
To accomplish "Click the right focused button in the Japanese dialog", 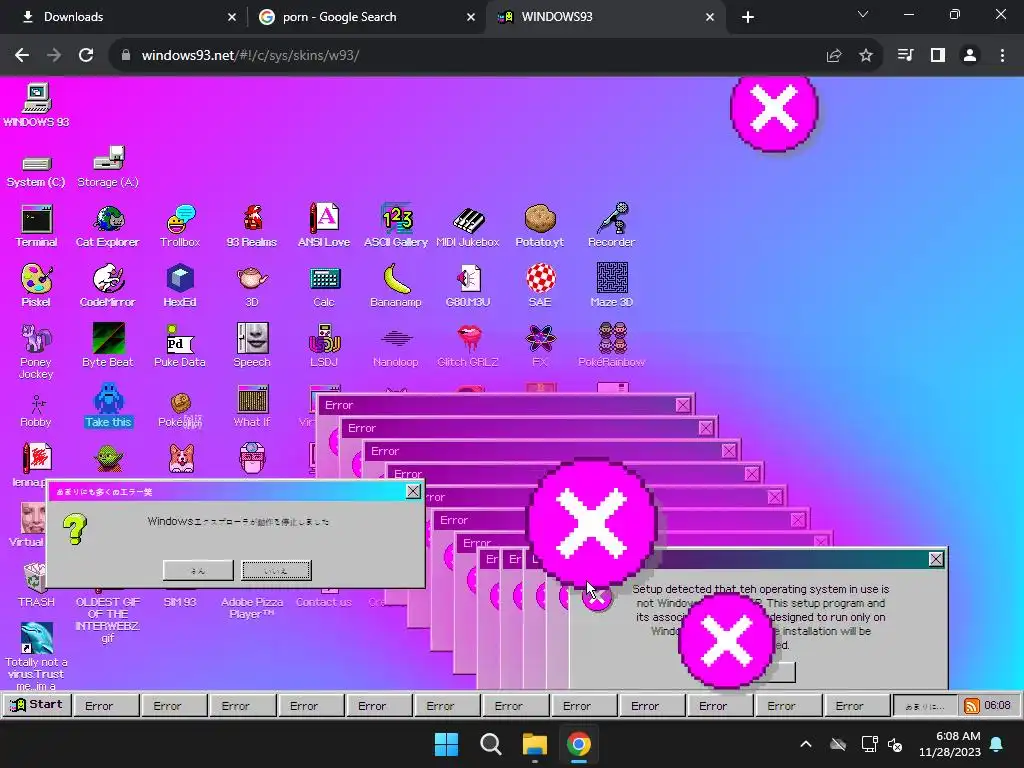I will [x=276, y=571].
